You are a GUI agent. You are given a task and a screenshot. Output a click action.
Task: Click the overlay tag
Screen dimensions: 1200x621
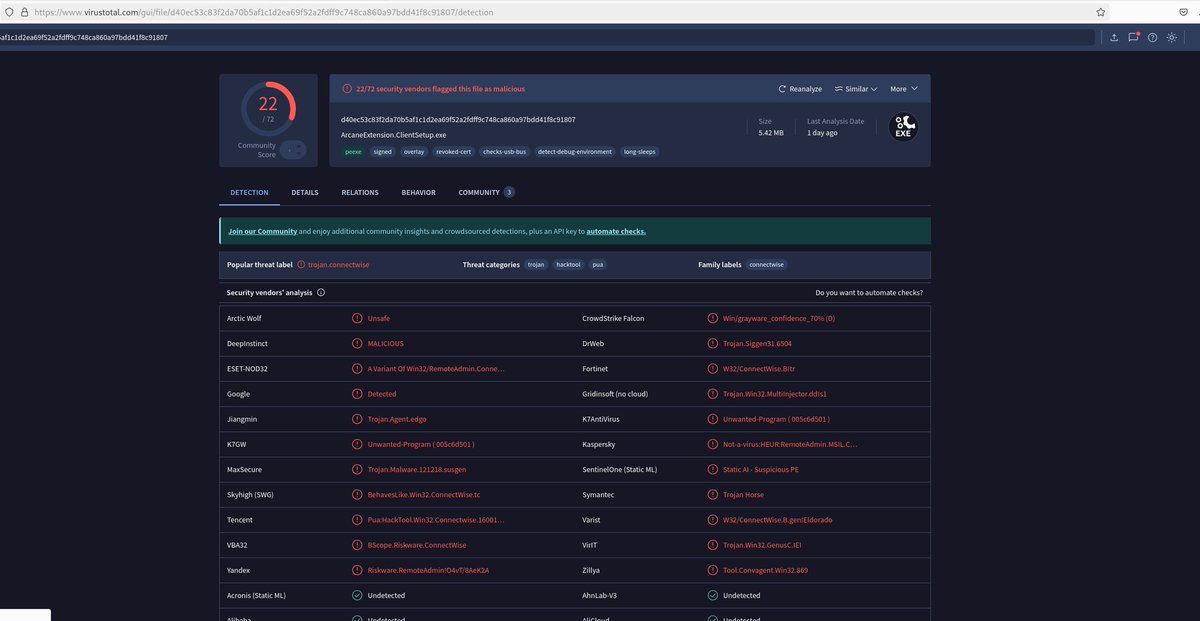pos(414,152)
